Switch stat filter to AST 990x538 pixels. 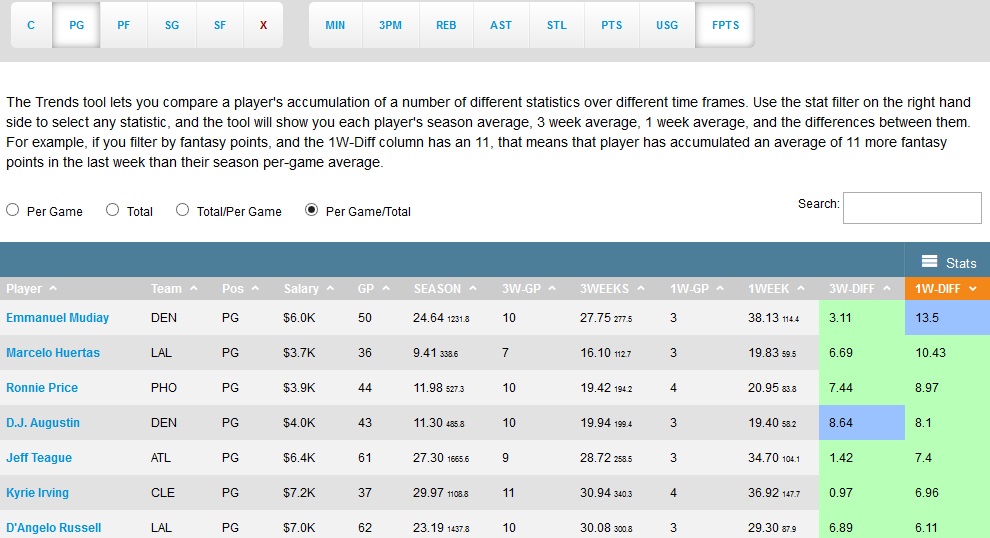pos(501,25)
